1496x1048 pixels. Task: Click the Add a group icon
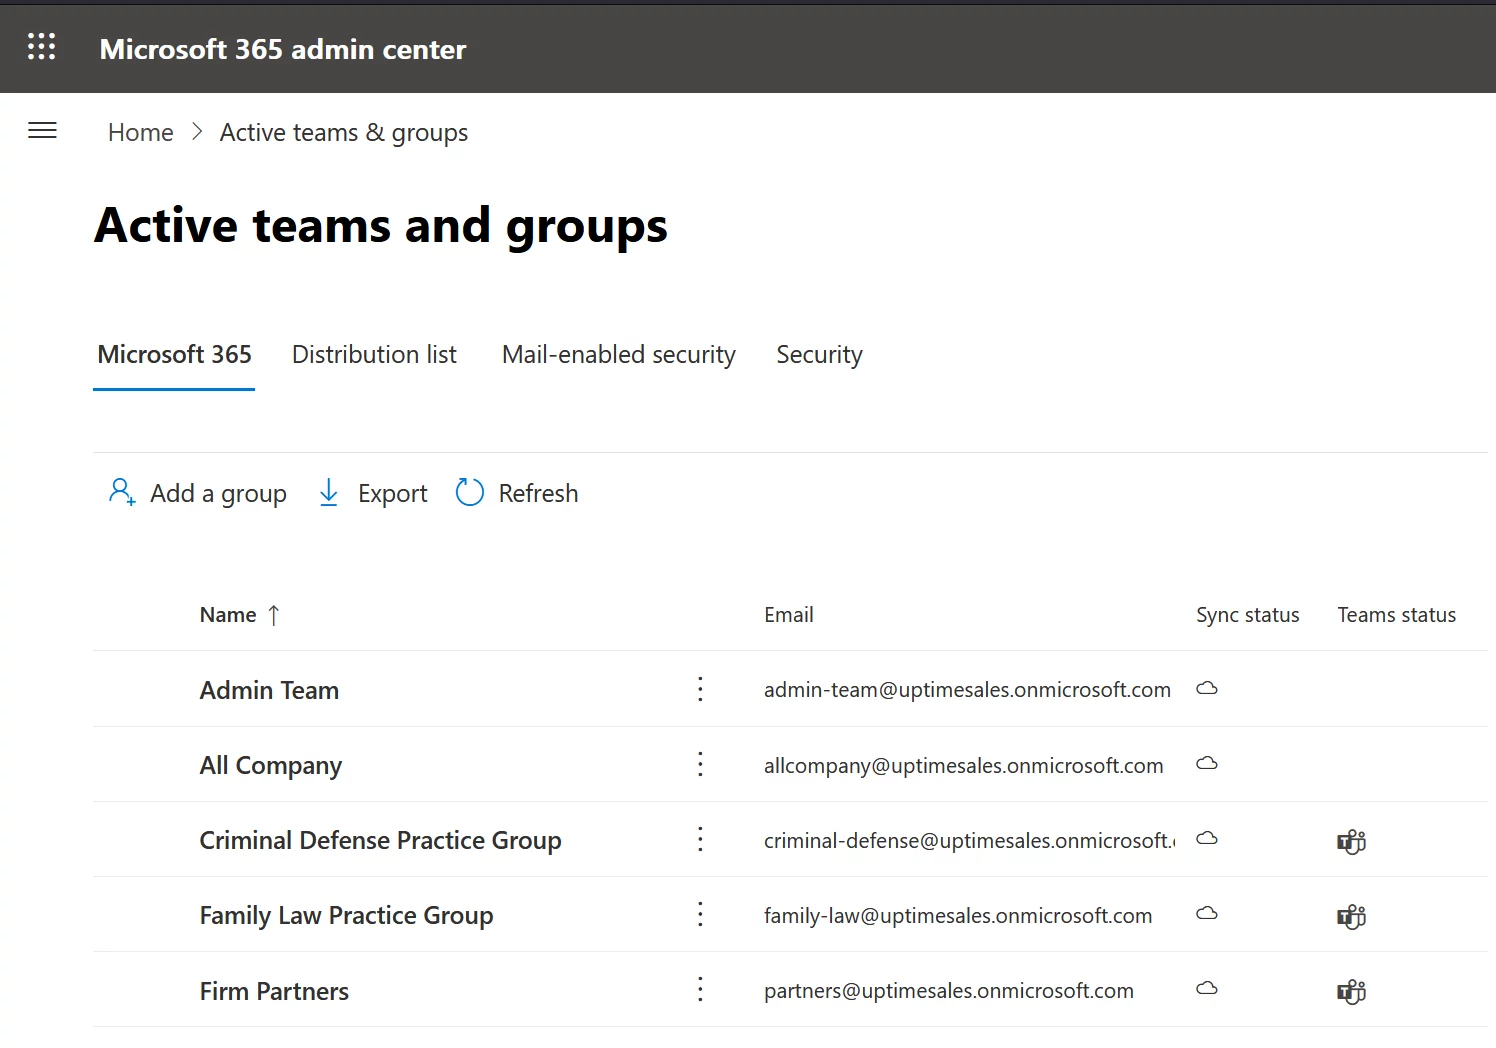point(122,493)
